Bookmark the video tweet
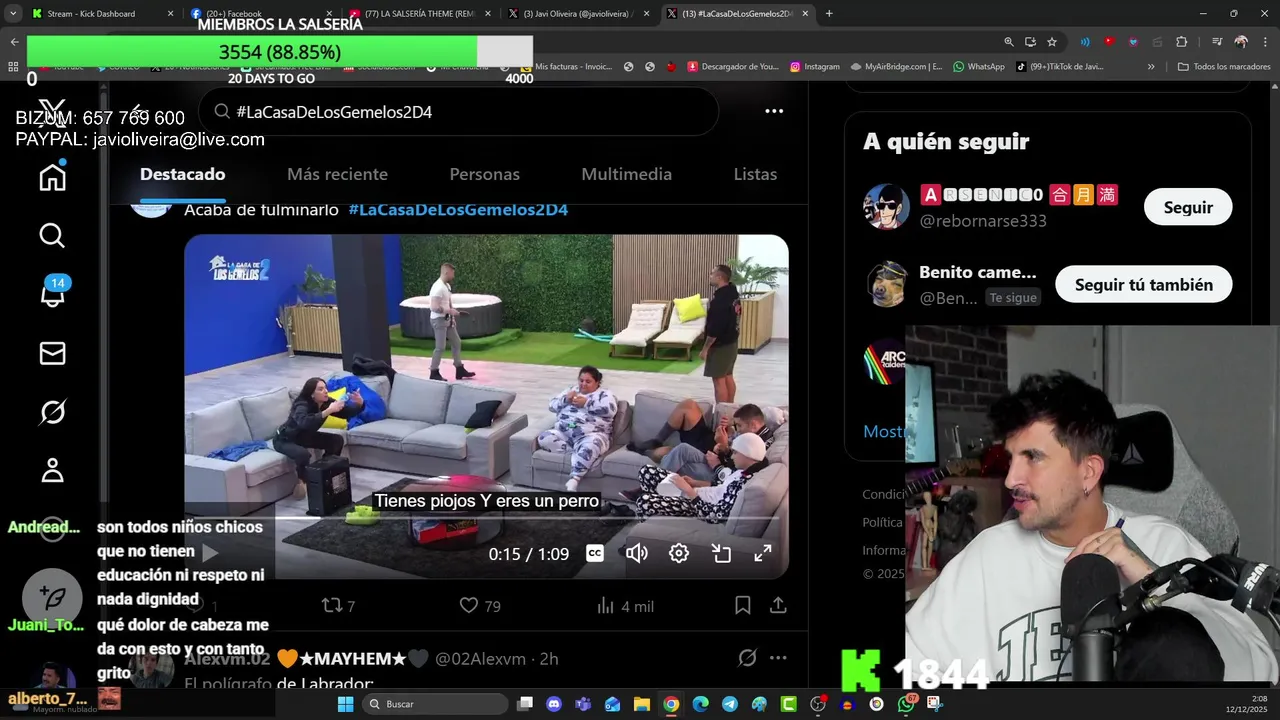The height and width of the screenshot is (720, 1280). [743, 605]
